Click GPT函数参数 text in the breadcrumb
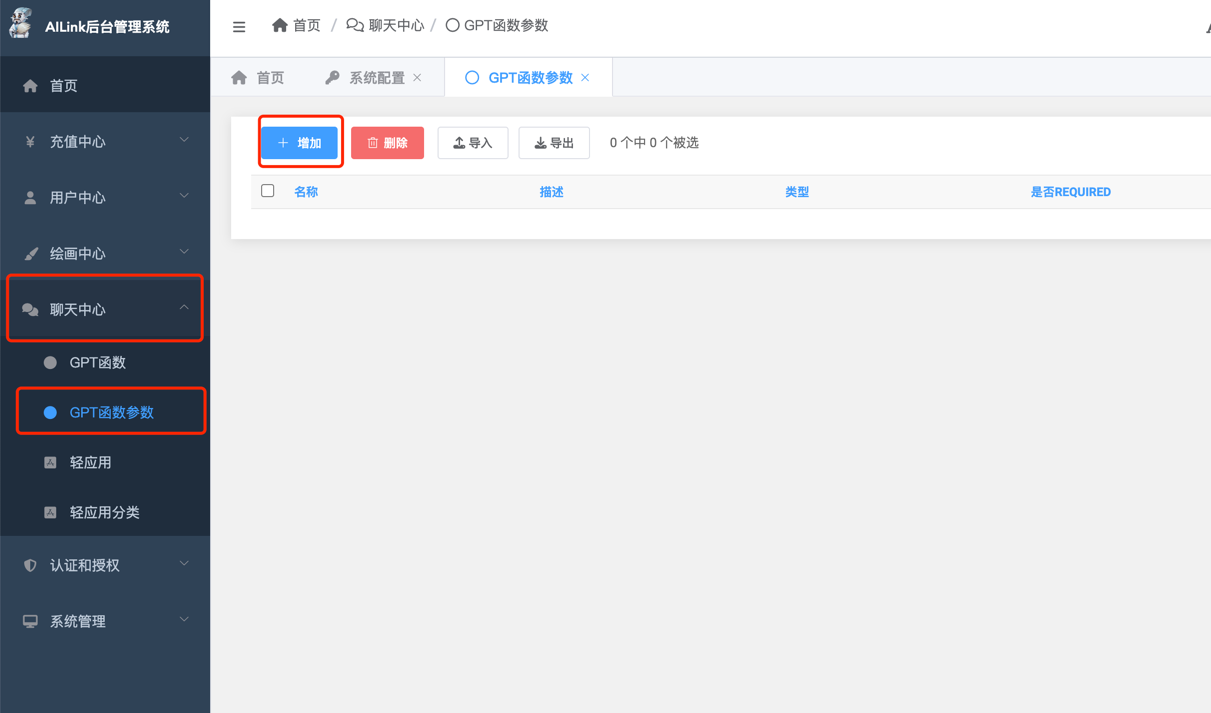1211x713 pixels. (x=506, y=25)
